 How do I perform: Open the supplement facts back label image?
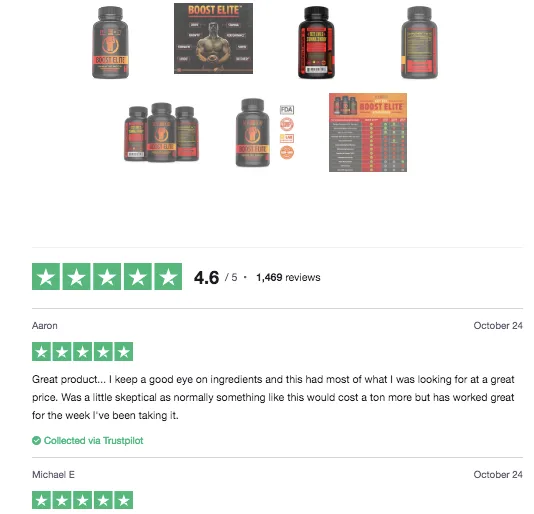(x=419, y=43)
